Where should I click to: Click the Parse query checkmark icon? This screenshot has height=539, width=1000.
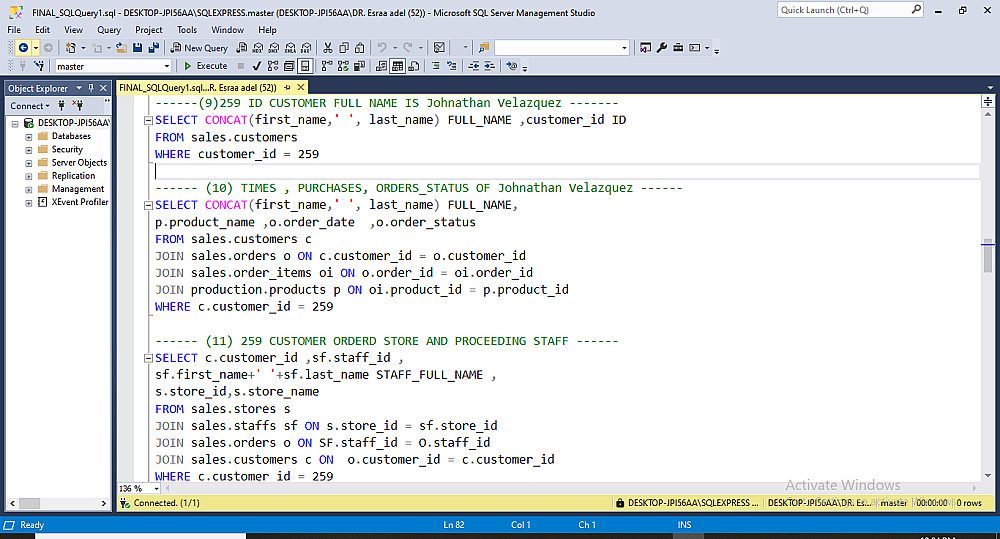pos(259,66)
